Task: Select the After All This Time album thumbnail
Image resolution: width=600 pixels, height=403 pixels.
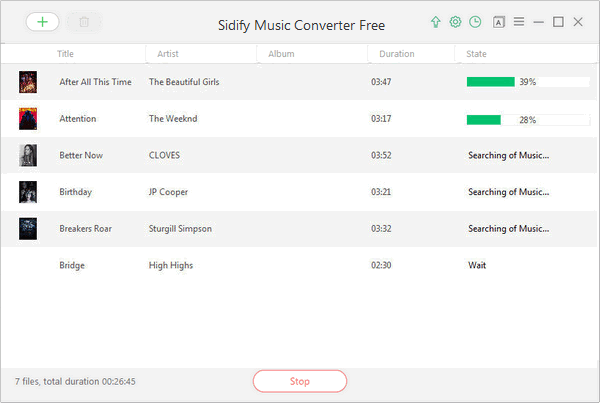Action: click(x=28, y=82)
